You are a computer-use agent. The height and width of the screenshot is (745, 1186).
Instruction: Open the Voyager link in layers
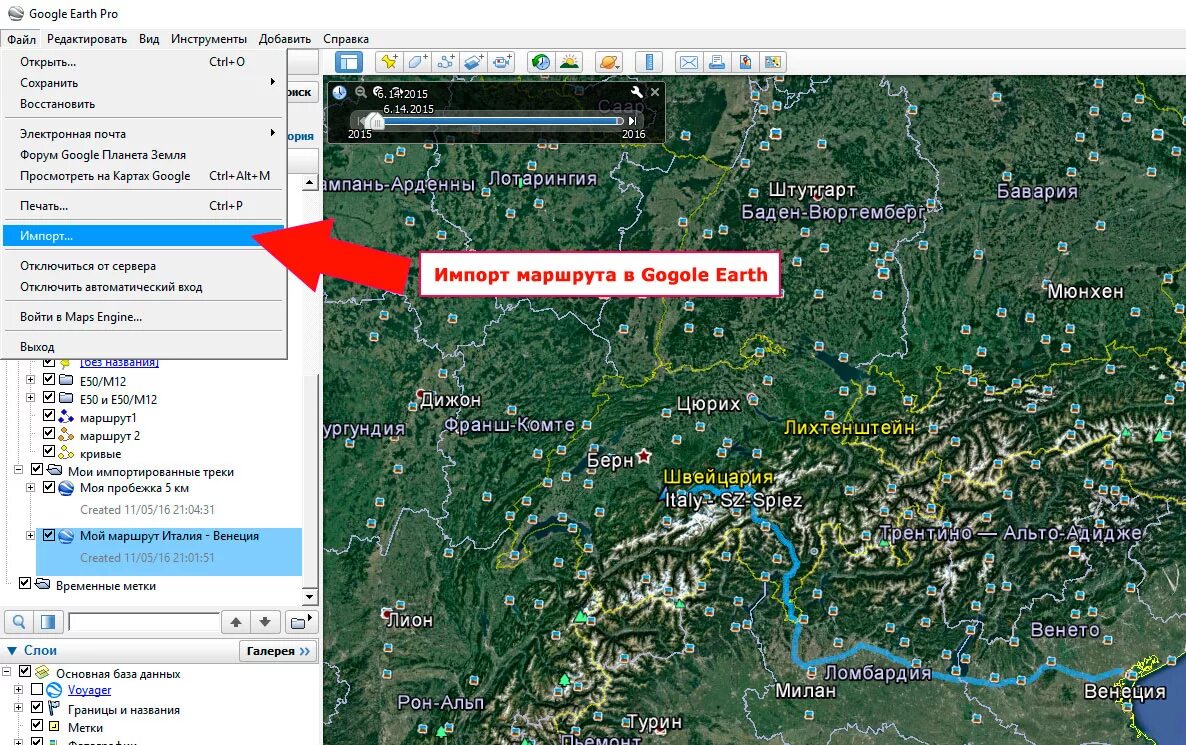pyautogui.click(x=89, y=690)
